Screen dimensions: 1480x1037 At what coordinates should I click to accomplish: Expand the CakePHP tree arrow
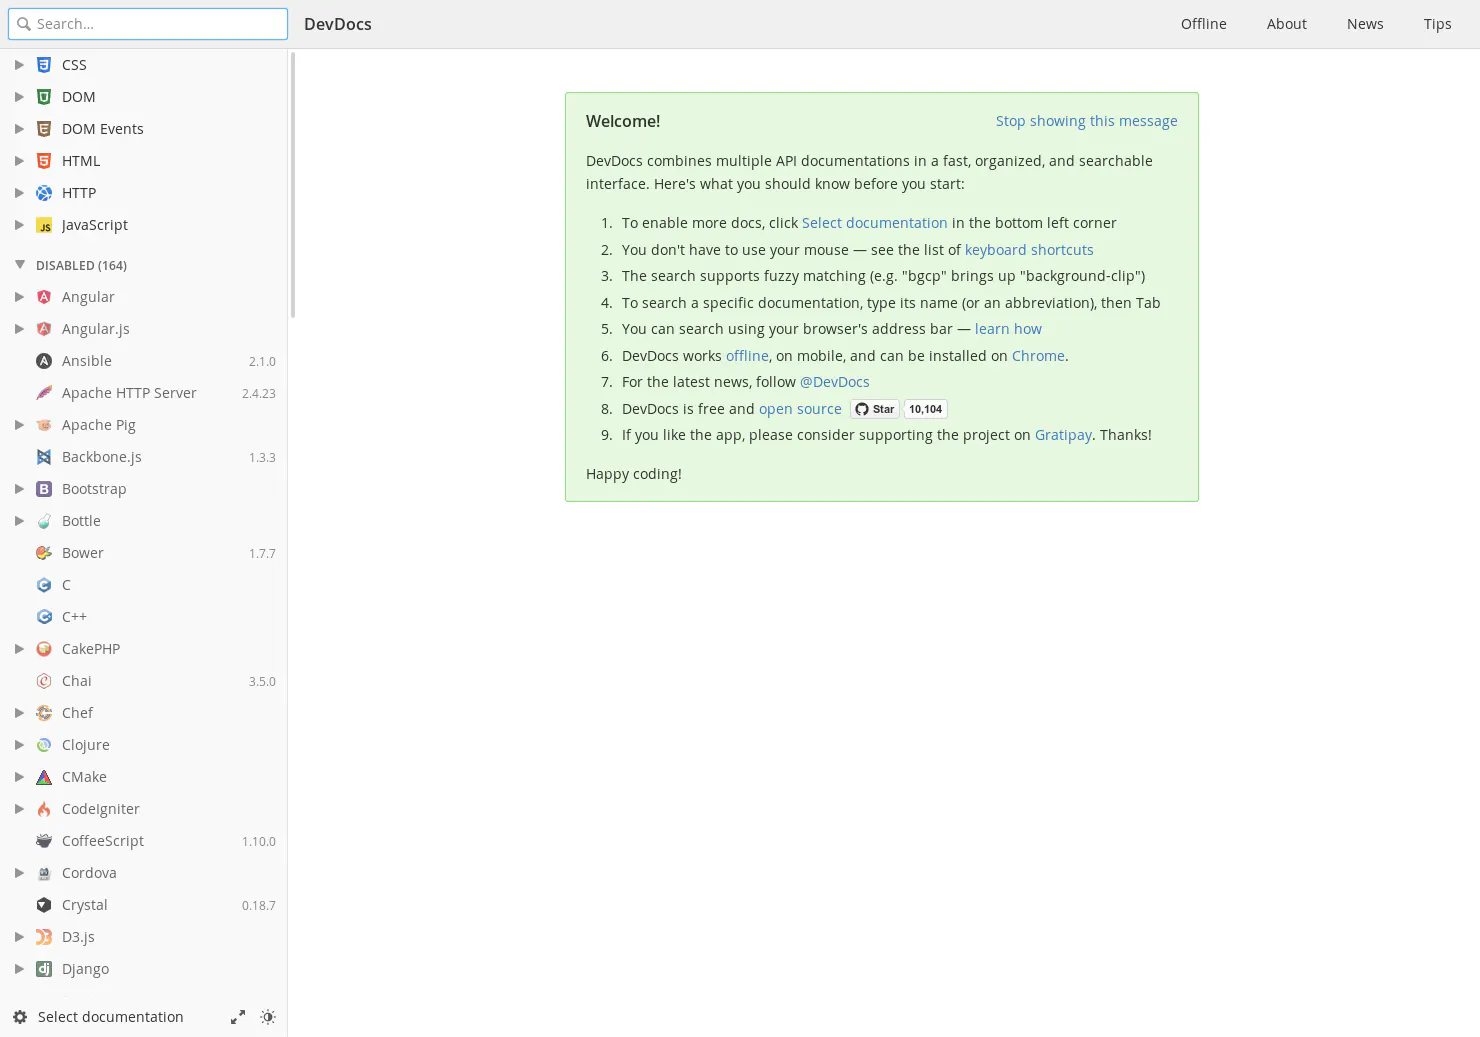pyautogui.click(x=19, y=649)
